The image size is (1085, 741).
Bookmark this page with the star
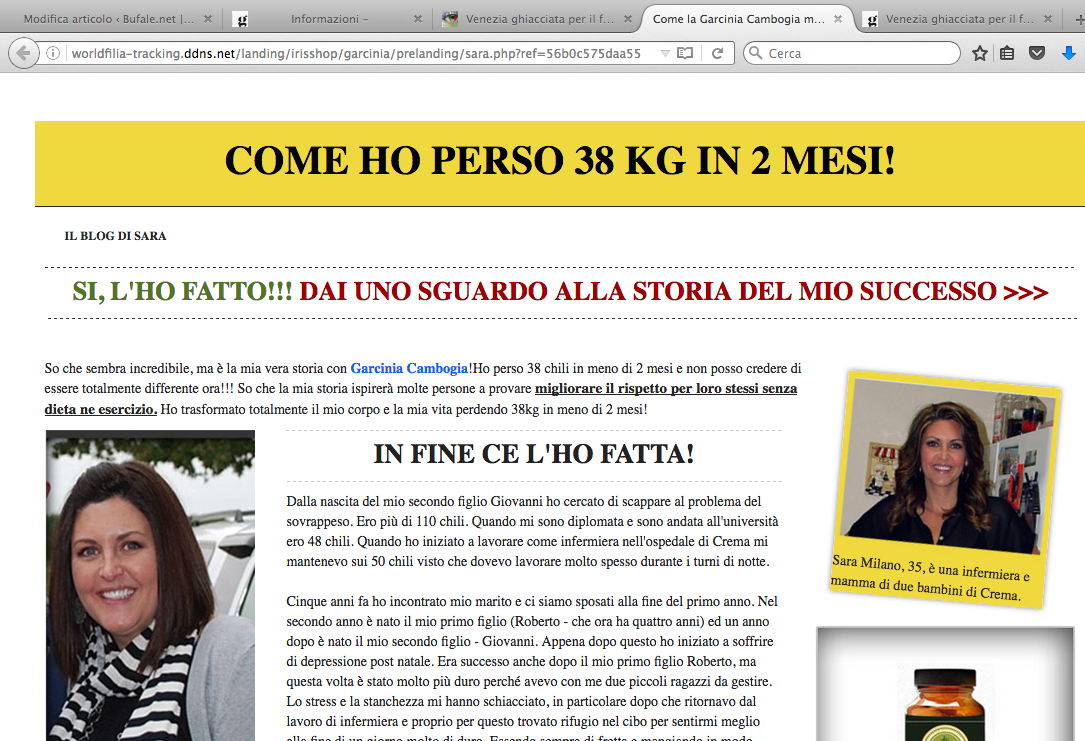click(x=980, y=54)
